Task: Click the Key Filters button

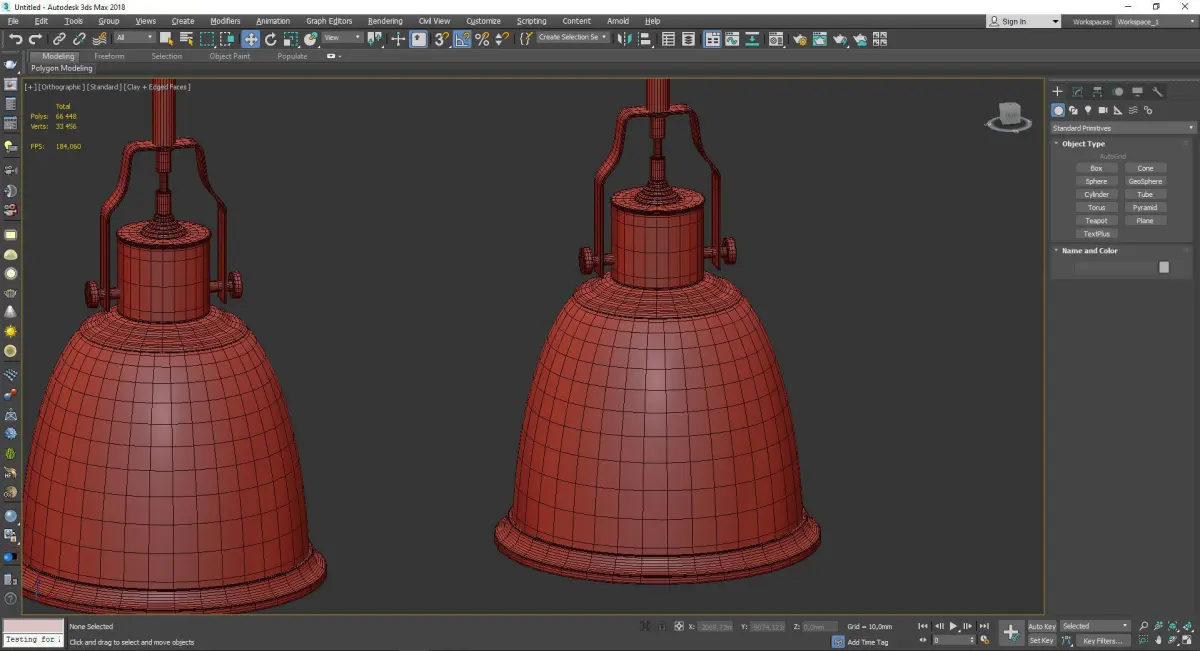Action: [1102, 640]
